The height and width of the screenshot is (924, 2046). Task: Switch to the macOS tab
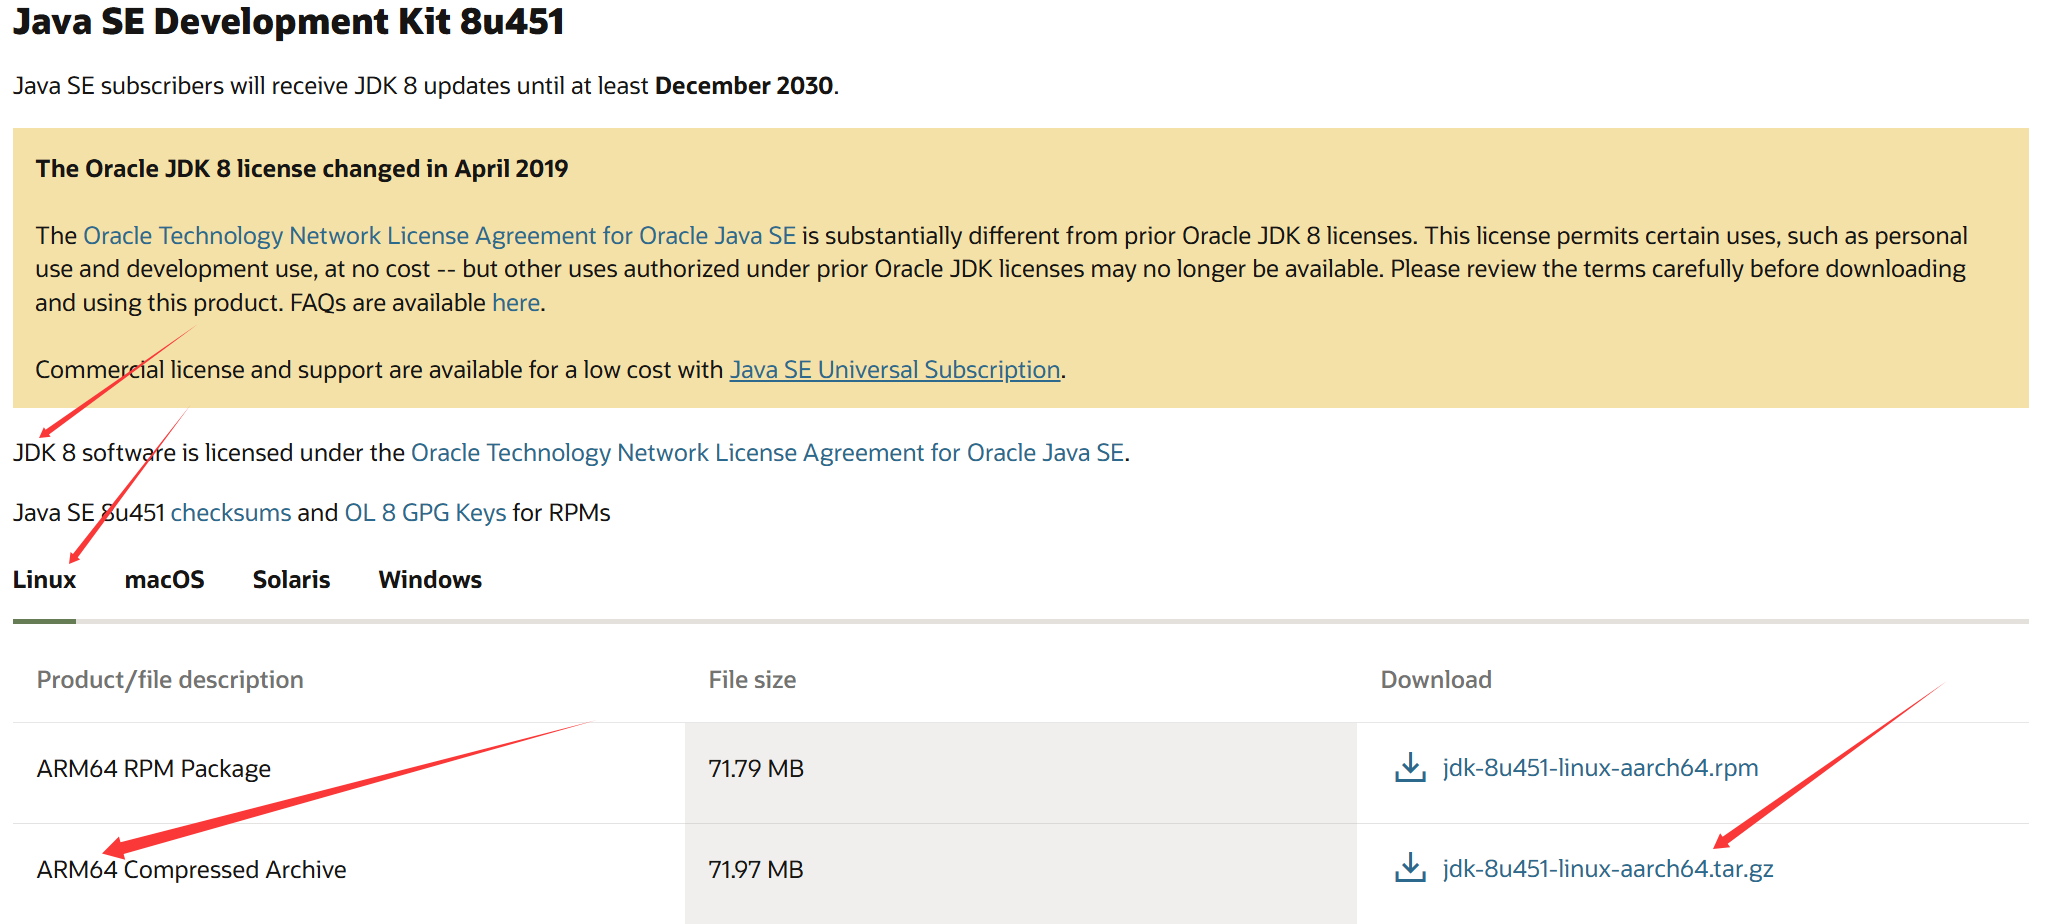point(164,580)
